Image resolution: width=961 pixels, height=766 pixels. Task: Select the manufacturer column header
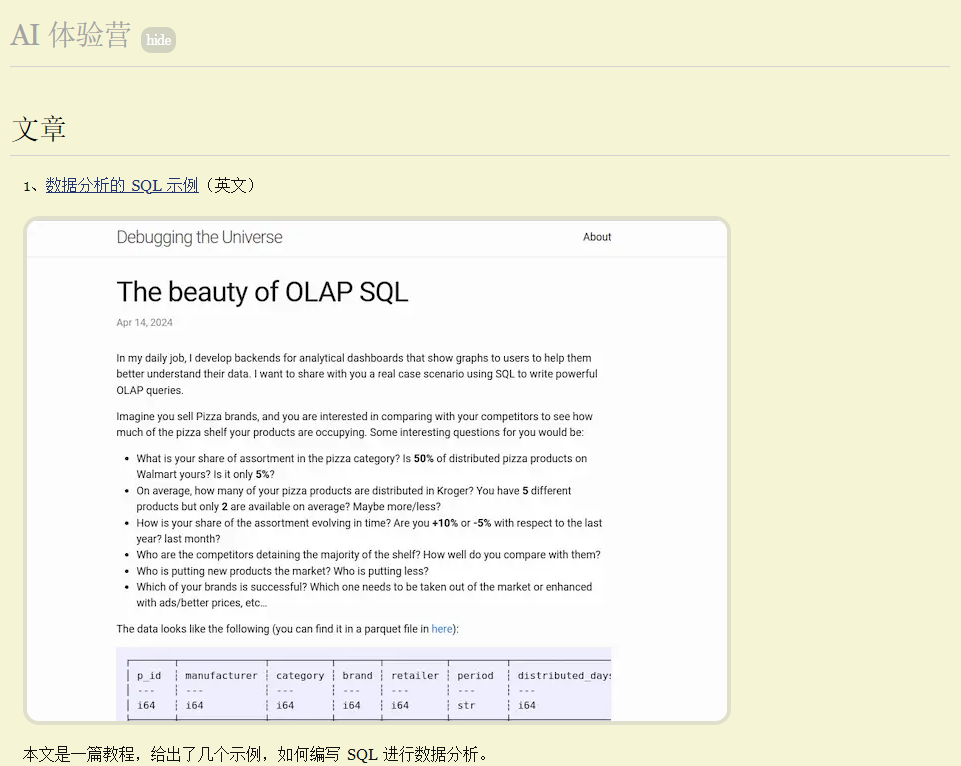221,676
